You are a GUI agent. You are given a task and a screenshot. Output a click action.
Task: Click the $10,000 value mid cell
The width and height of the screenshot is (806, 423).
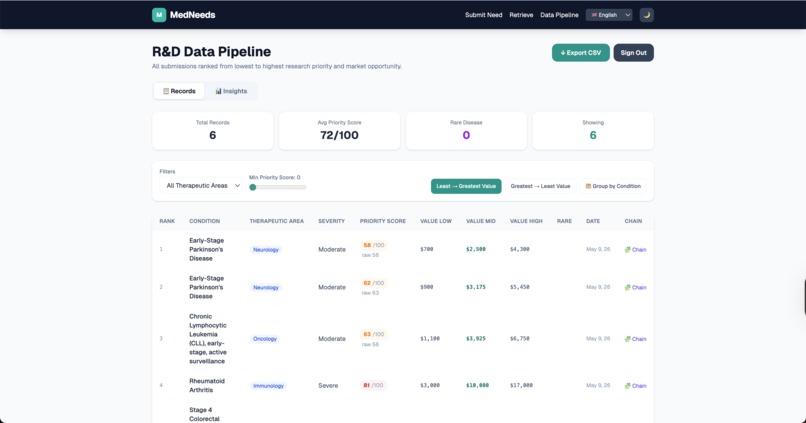point(477,385)
